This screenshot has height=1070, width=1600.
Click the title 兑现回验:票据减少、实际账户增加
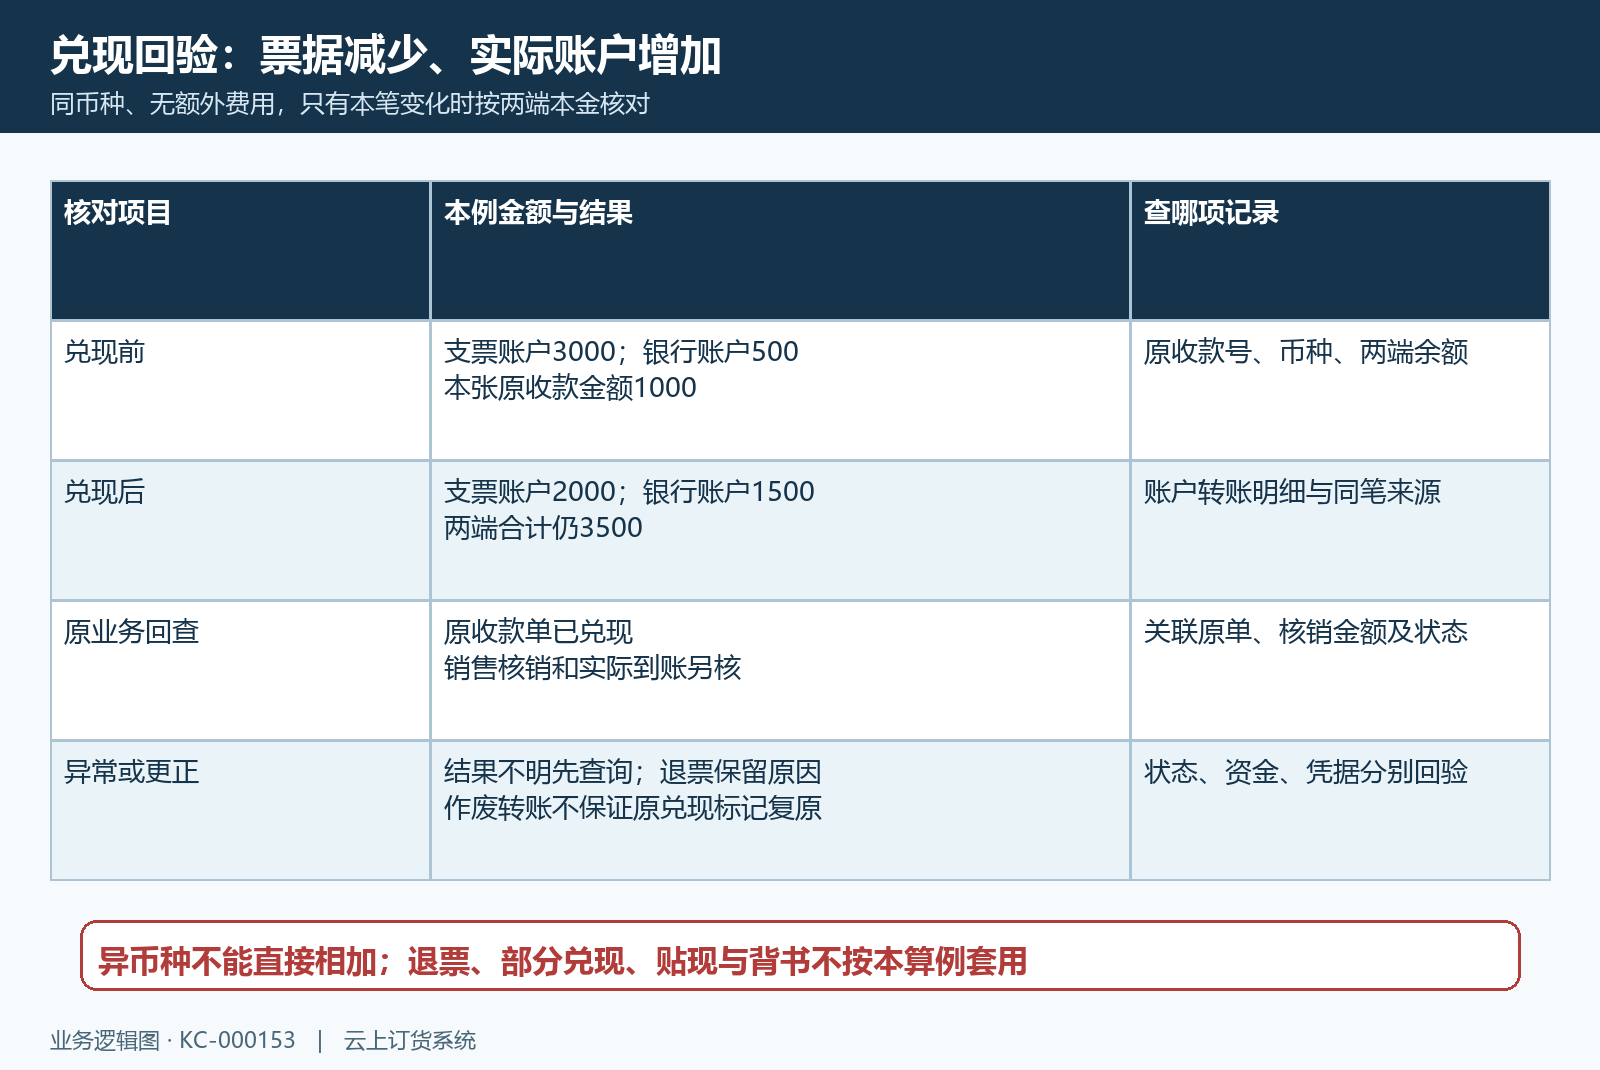click(385, 55)
